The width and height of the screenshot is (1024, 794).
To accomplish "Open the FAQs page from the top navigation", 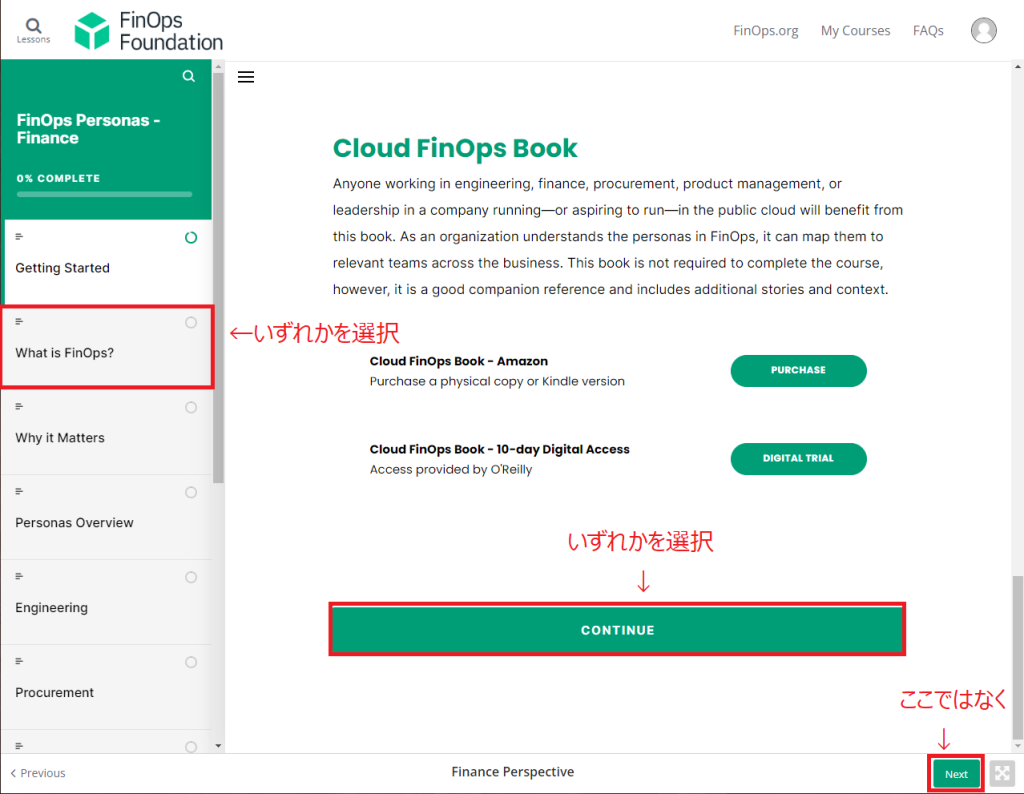I will [928, 30].
